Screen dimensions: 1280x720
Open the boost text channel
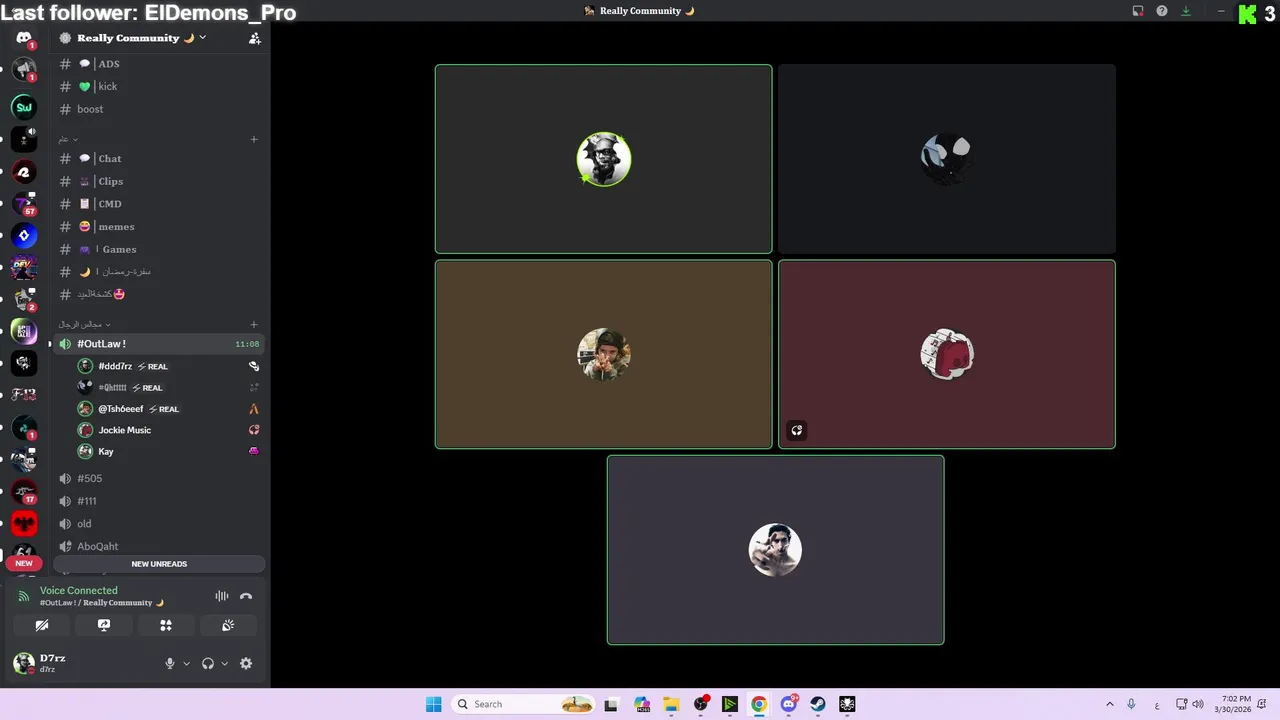[159, 109]
